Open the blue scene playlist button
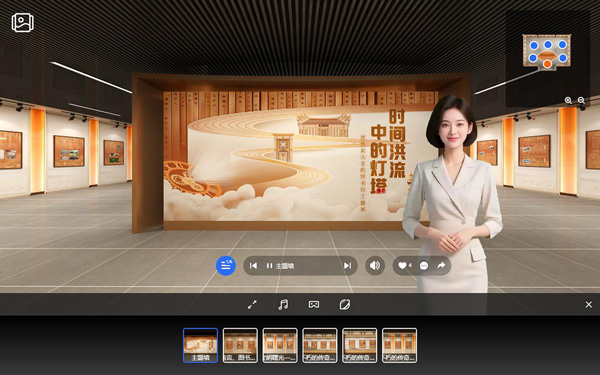 tap(226, 266)
